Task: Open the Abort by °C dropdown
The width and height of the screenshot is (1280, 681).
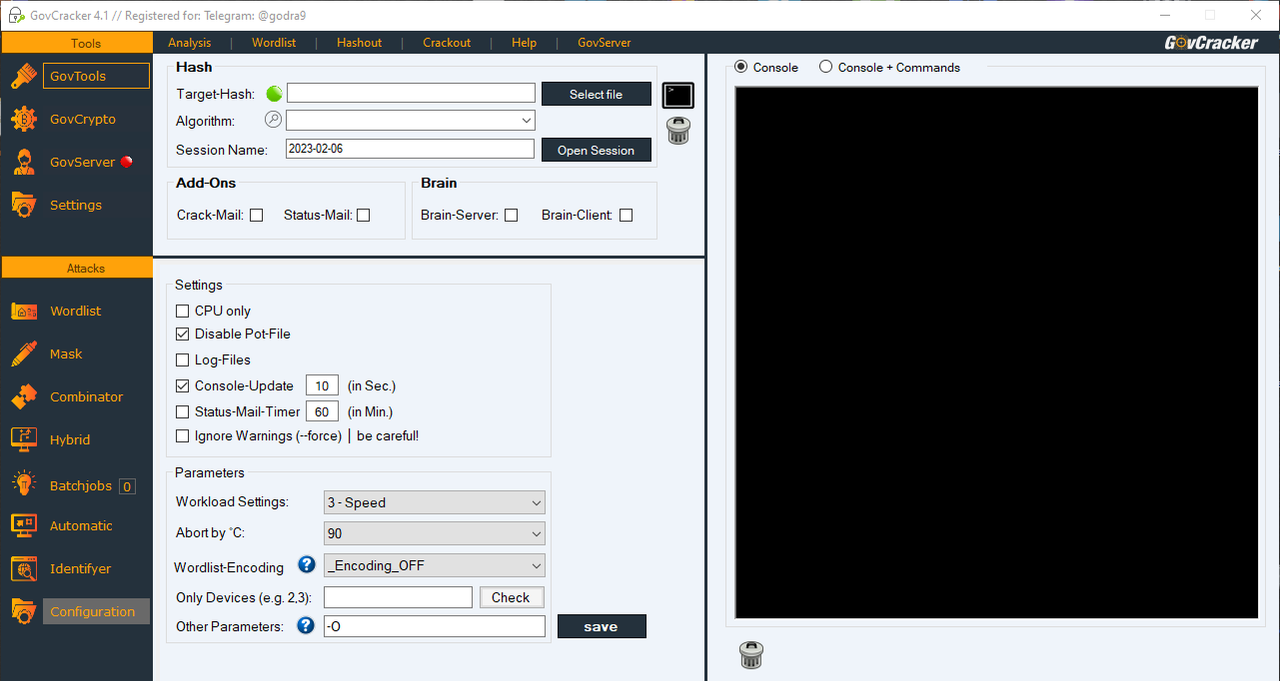Action: coord(435,534)
